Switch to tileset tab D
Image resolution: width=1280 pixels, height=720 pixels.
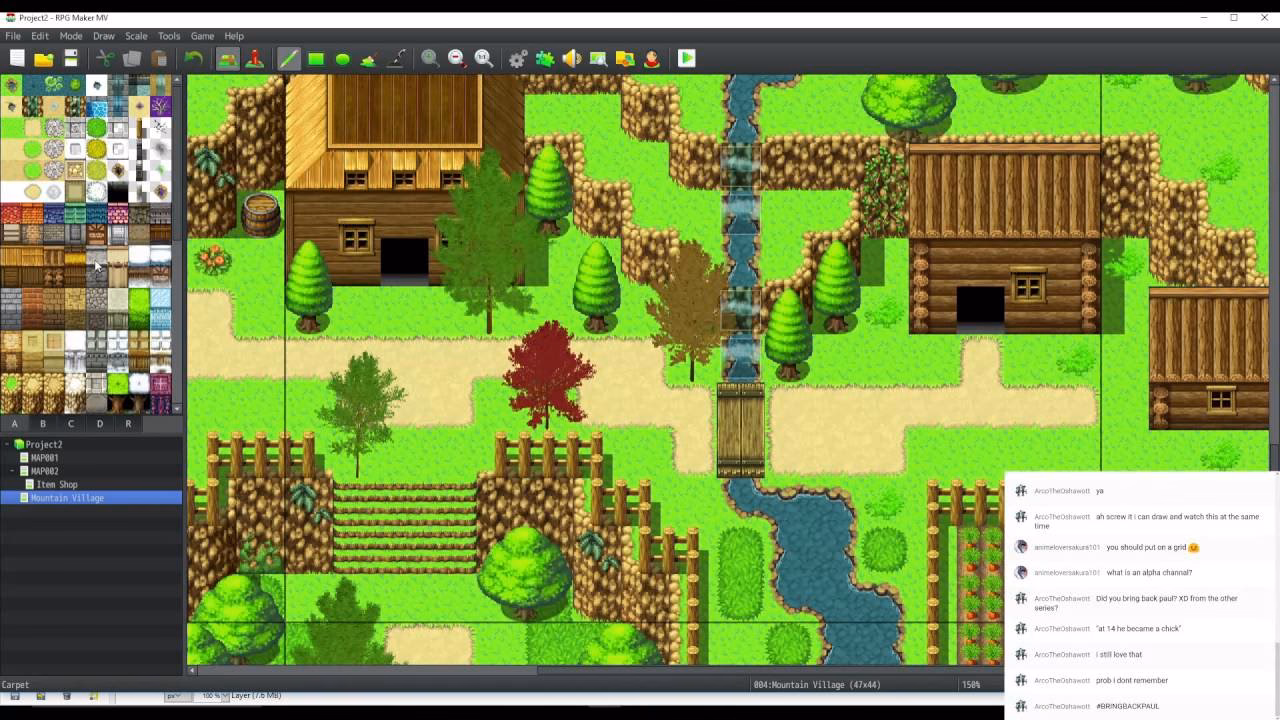pos(99,424)
